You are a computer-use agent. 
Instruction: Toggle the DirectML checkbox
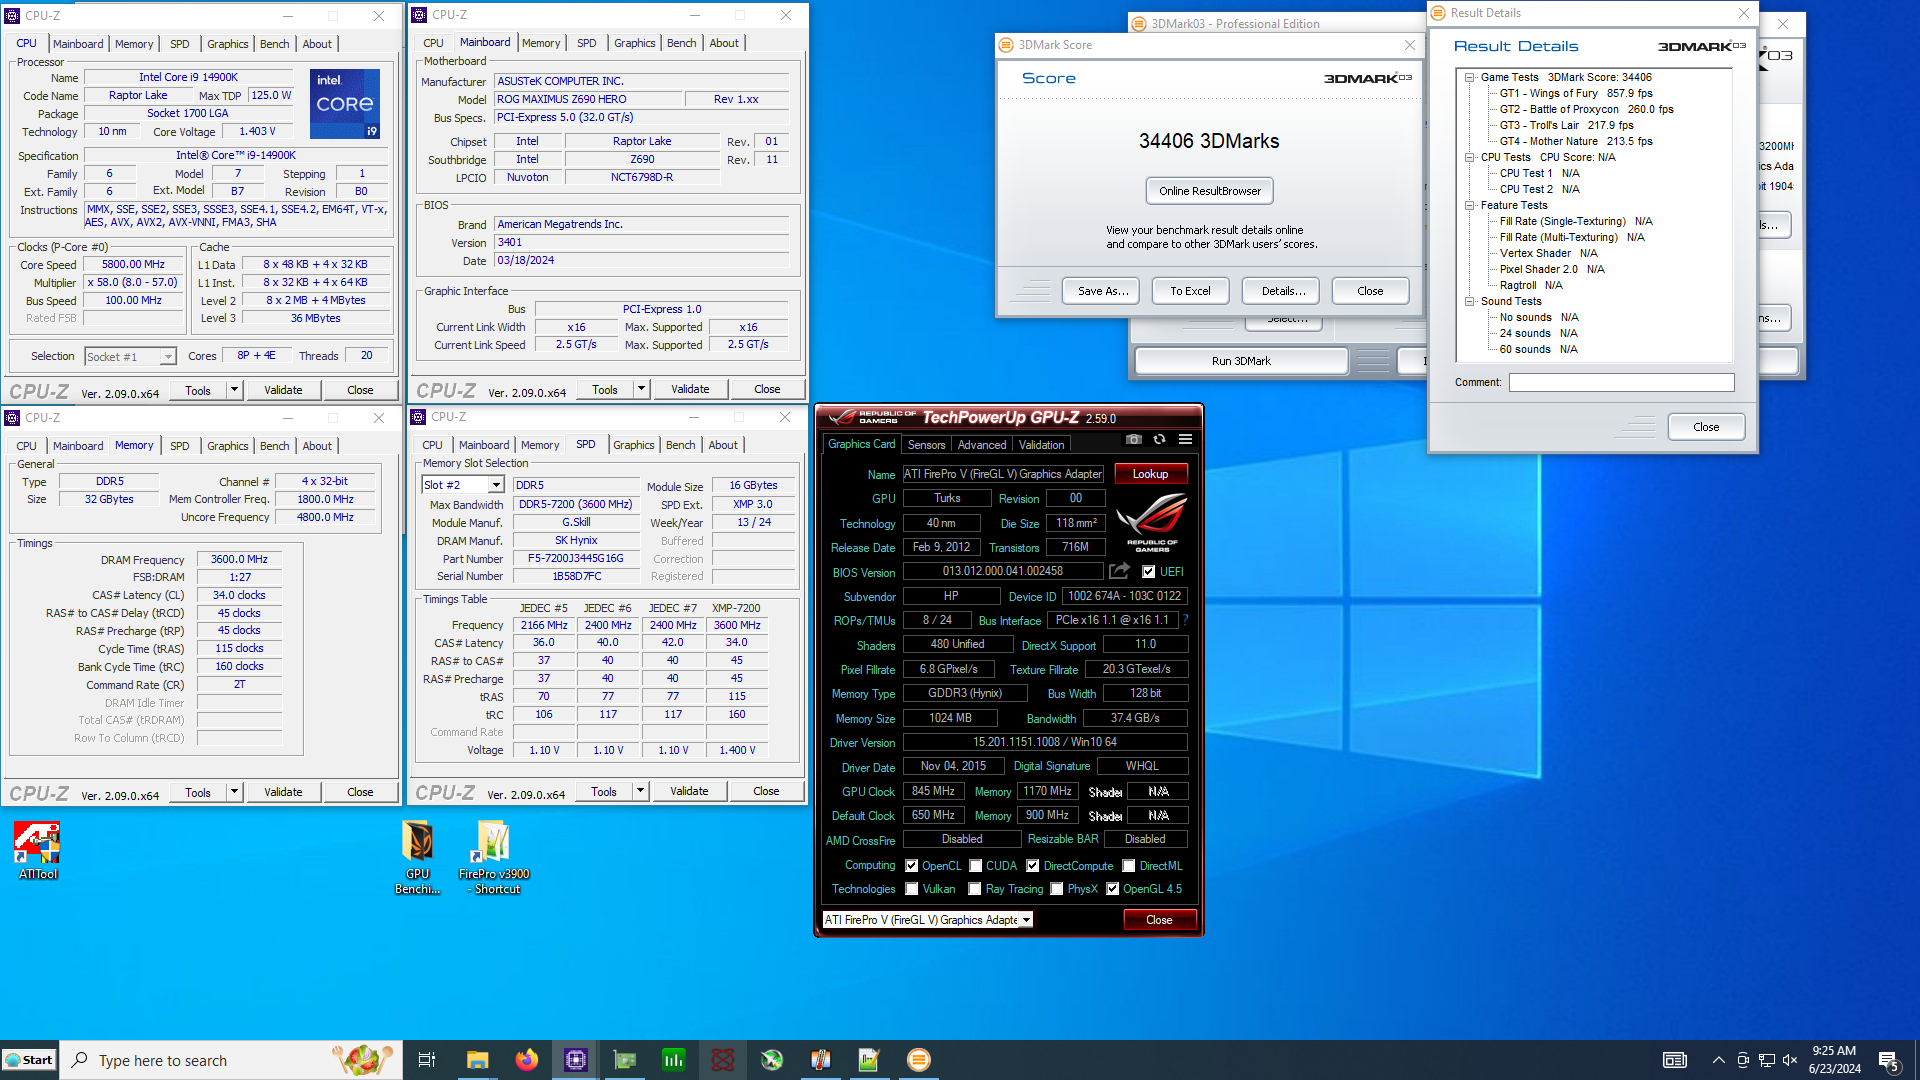tap(1128, 866)
